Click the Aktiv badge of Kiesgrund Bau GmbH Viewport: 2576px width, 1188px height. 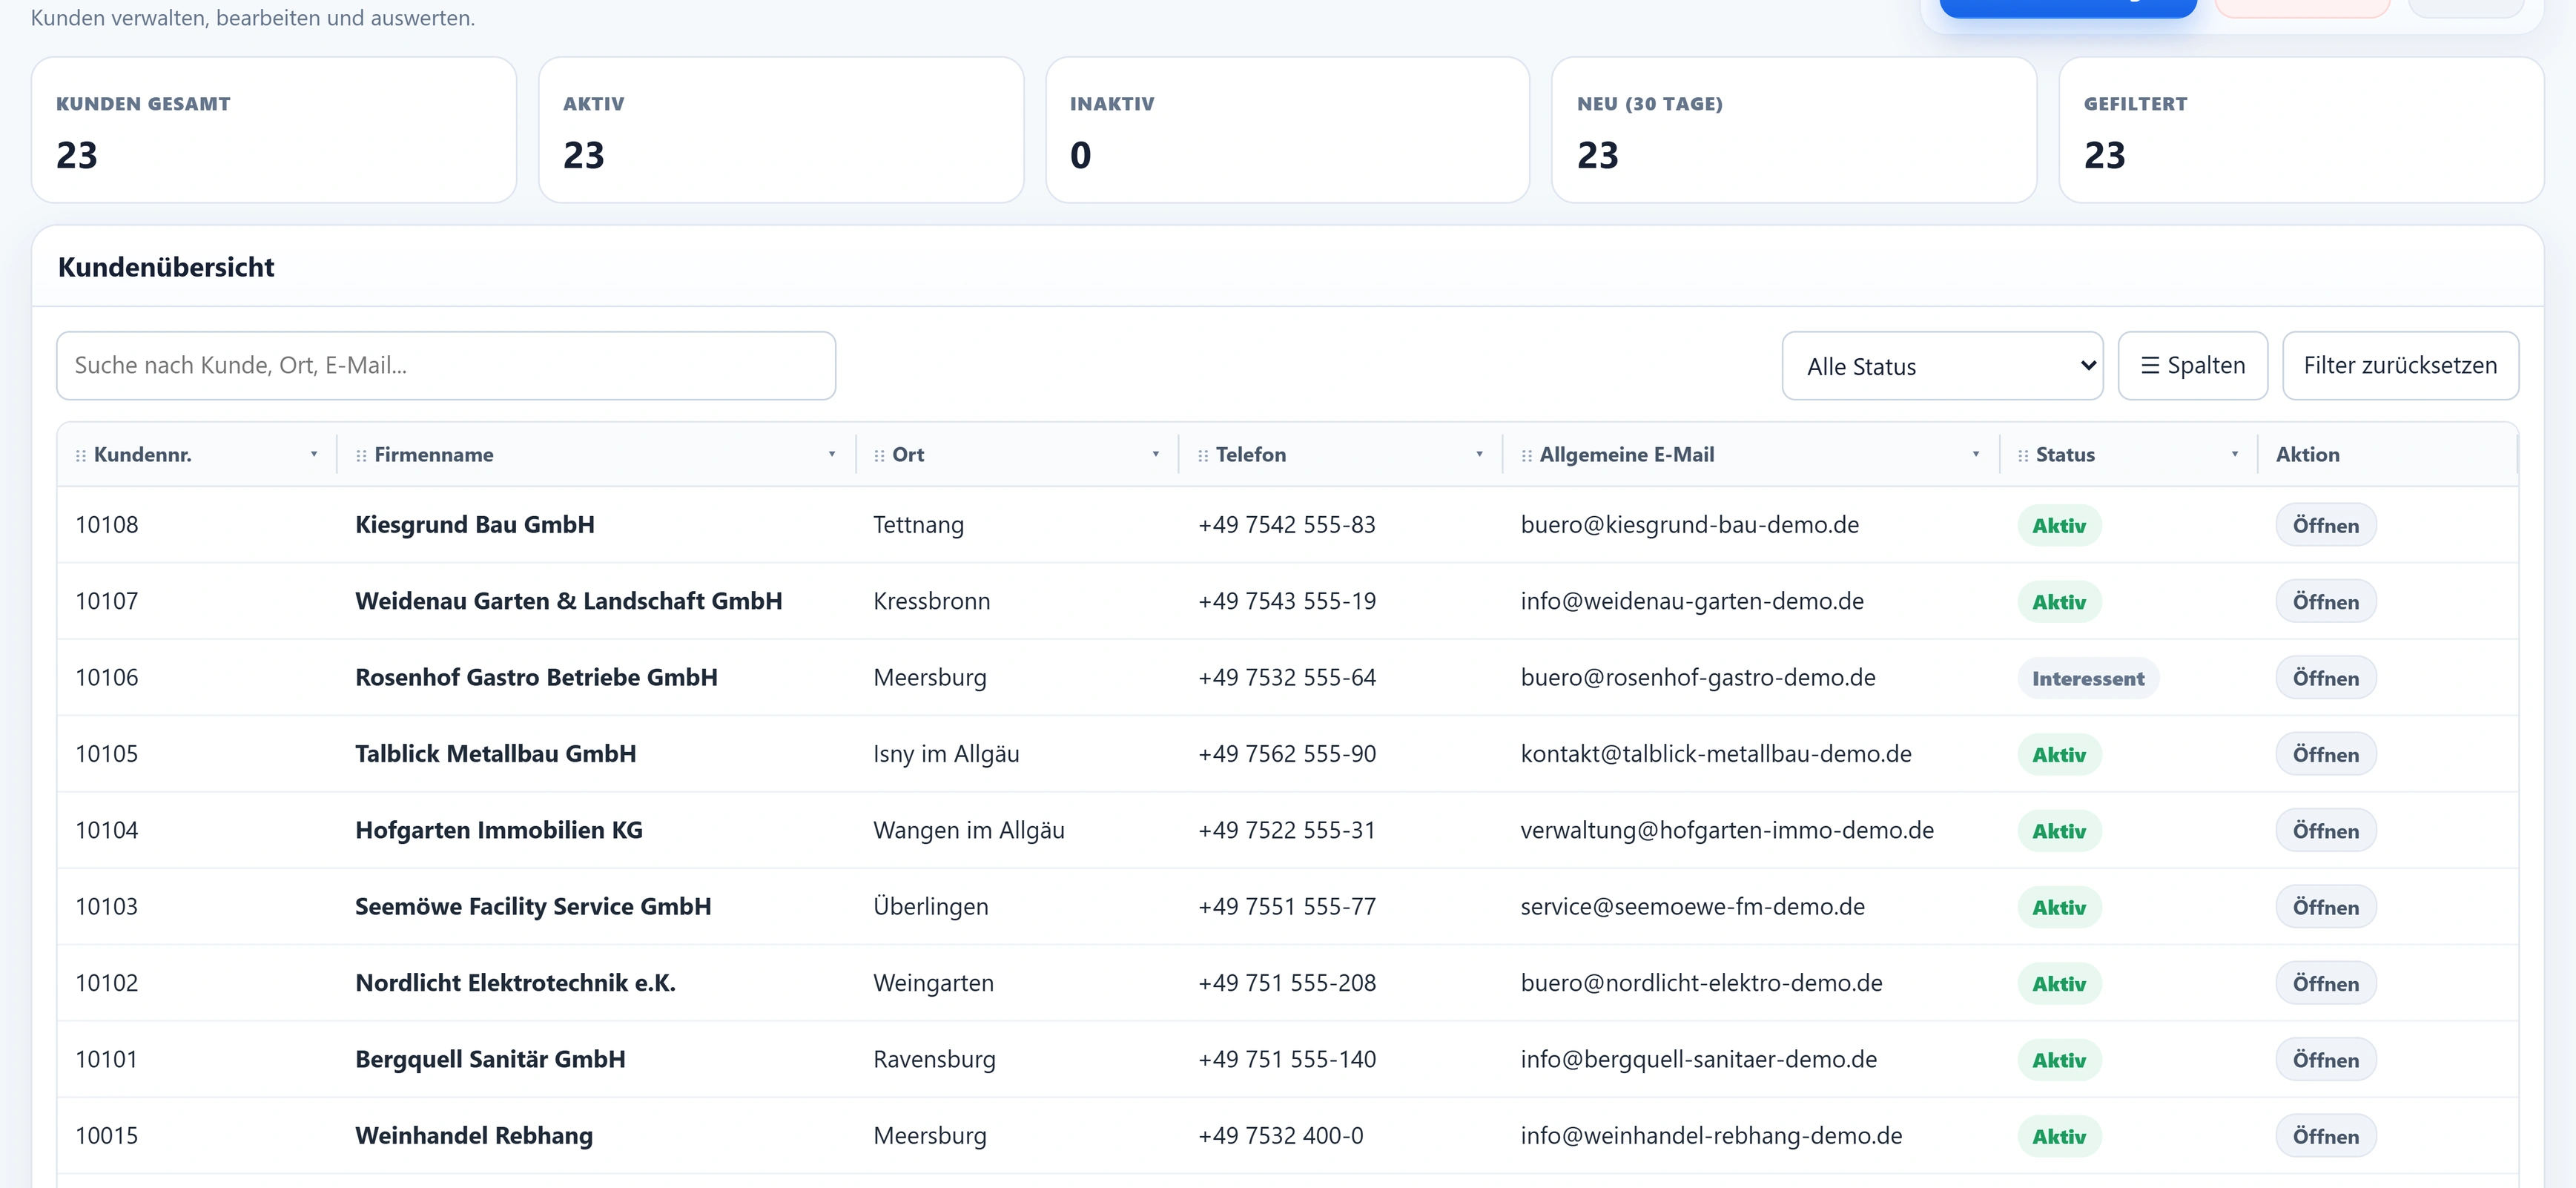tap(2059, 525)
